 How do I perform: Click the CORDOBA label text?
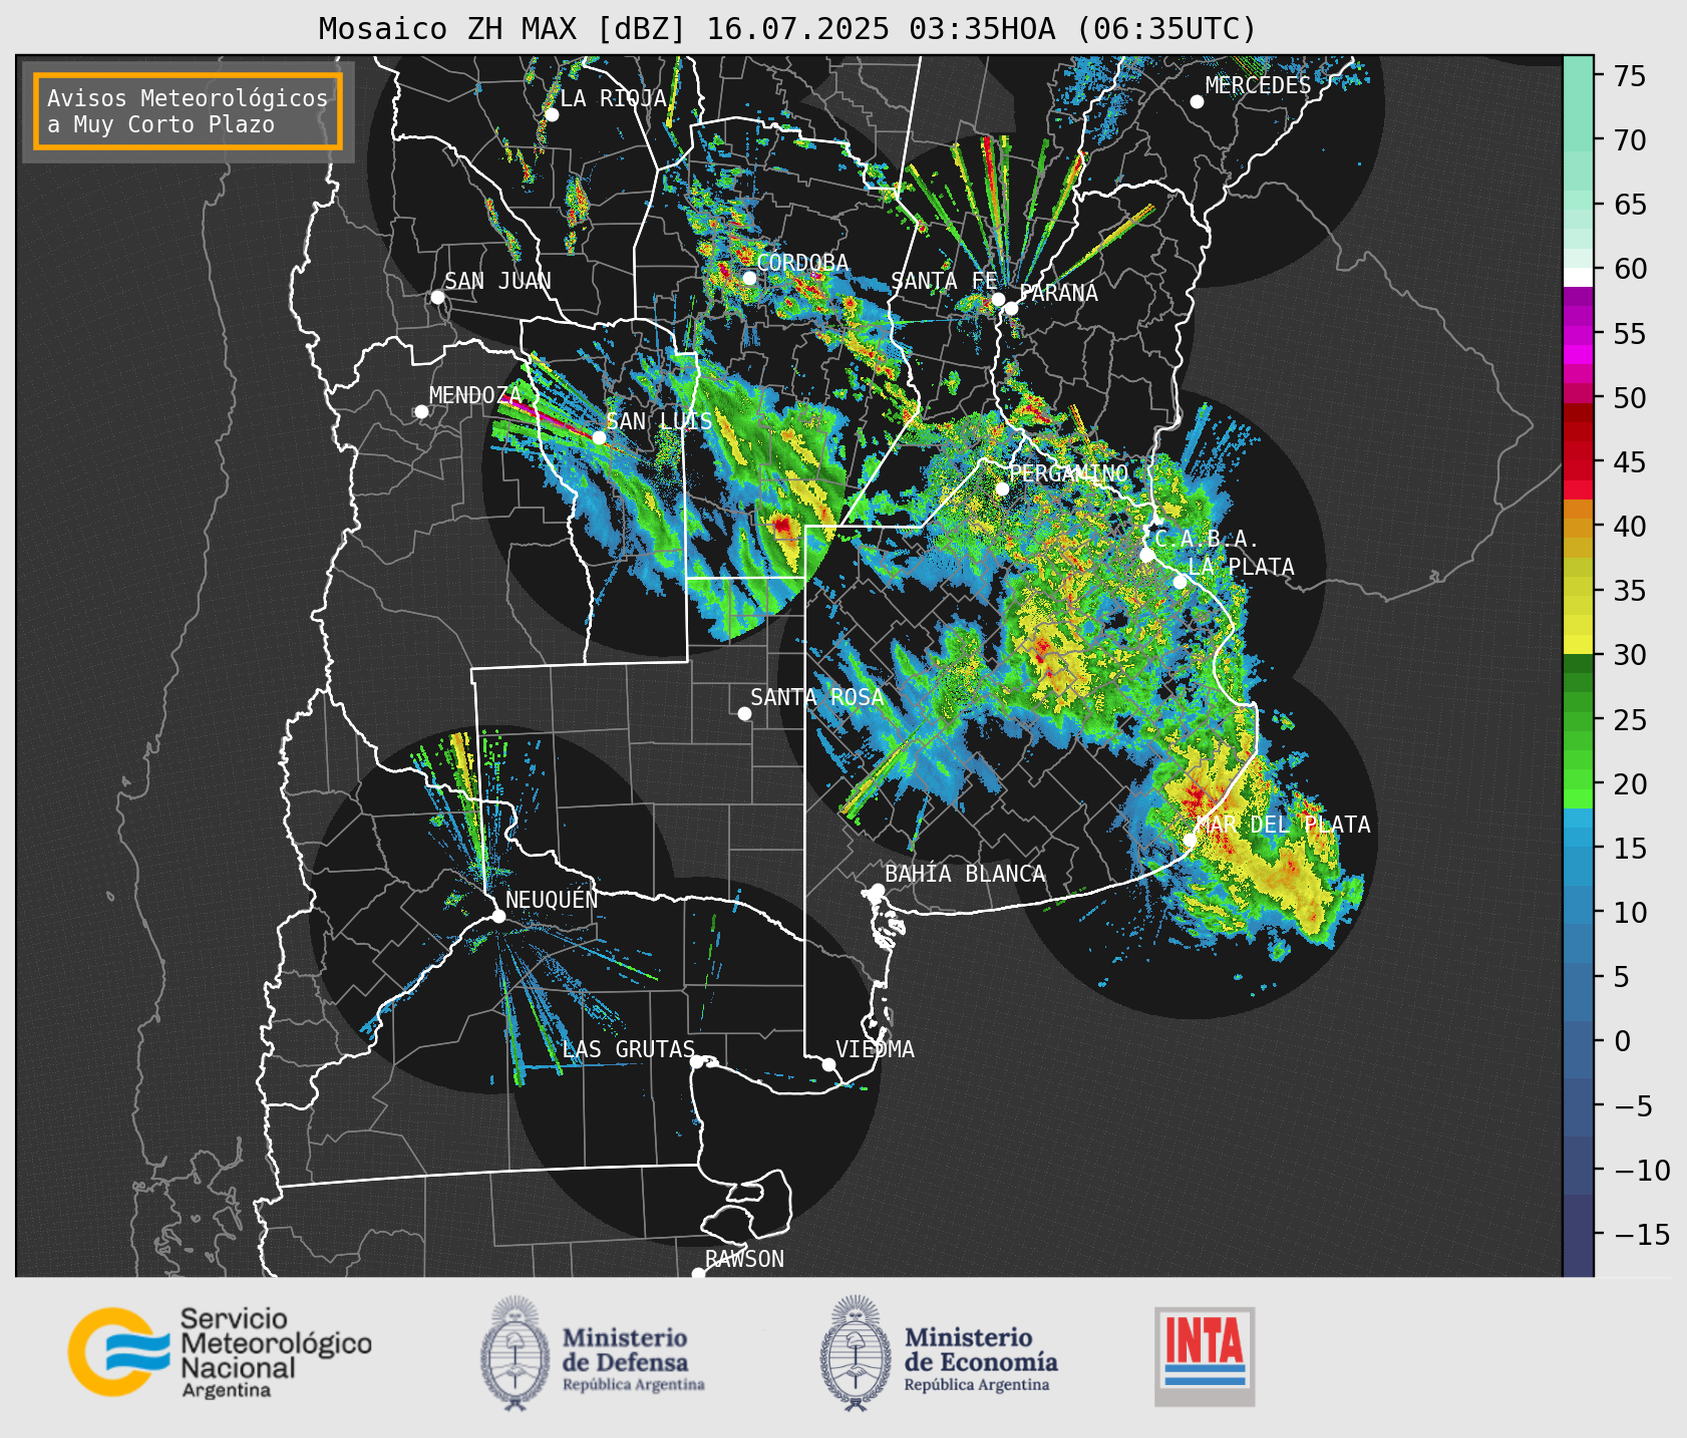(802, 263)
